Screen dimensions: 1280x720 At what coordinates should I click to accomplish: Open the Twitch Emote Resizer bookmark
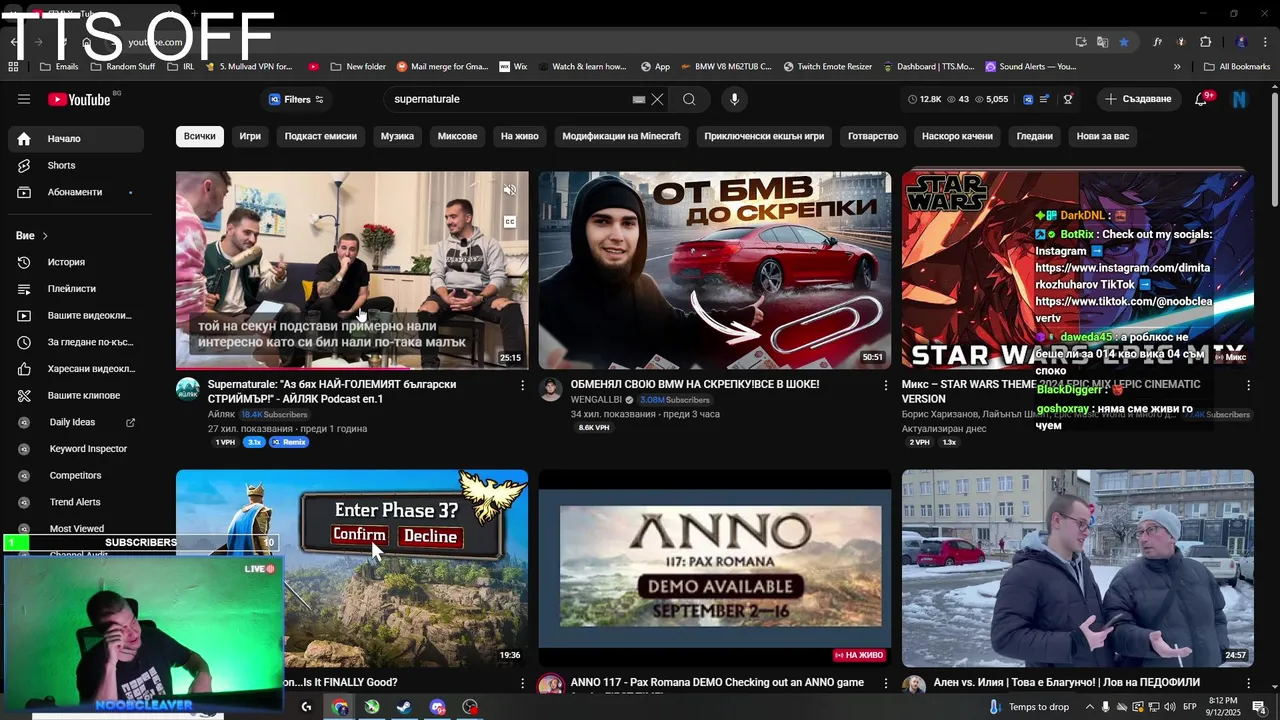tap(828, 67)
